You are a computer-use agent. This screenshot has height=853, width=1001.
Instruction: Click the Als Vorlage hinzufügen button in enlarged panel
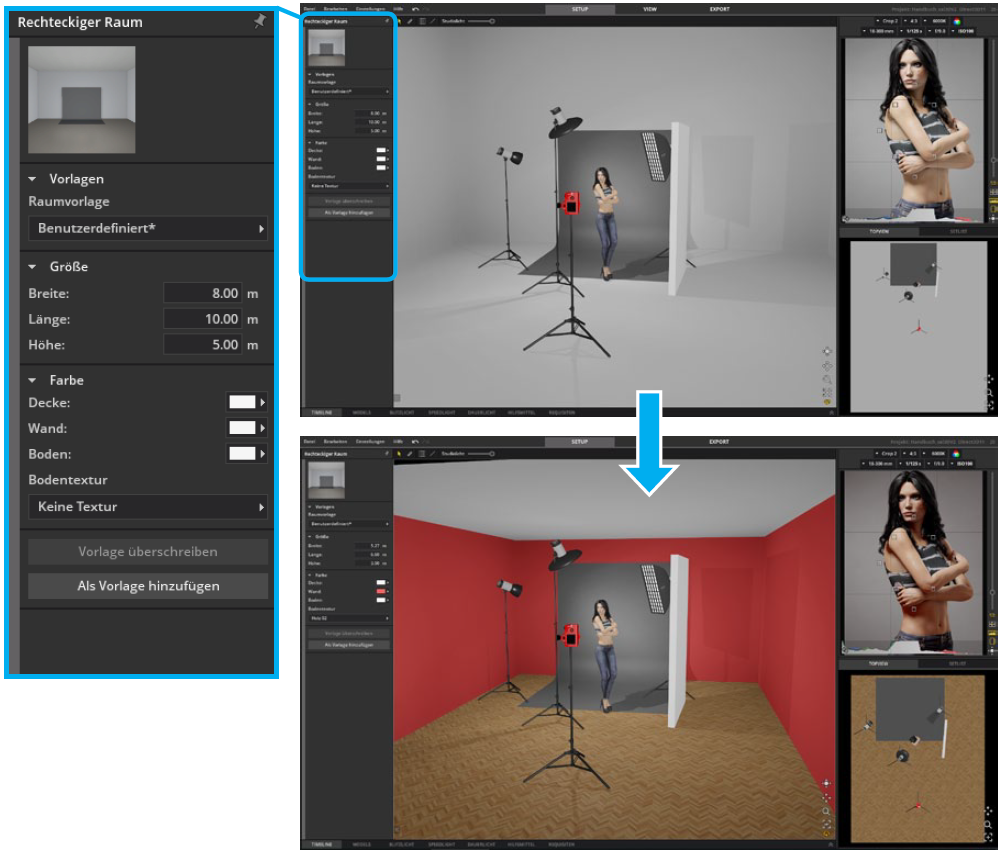(x=148, y=586)
